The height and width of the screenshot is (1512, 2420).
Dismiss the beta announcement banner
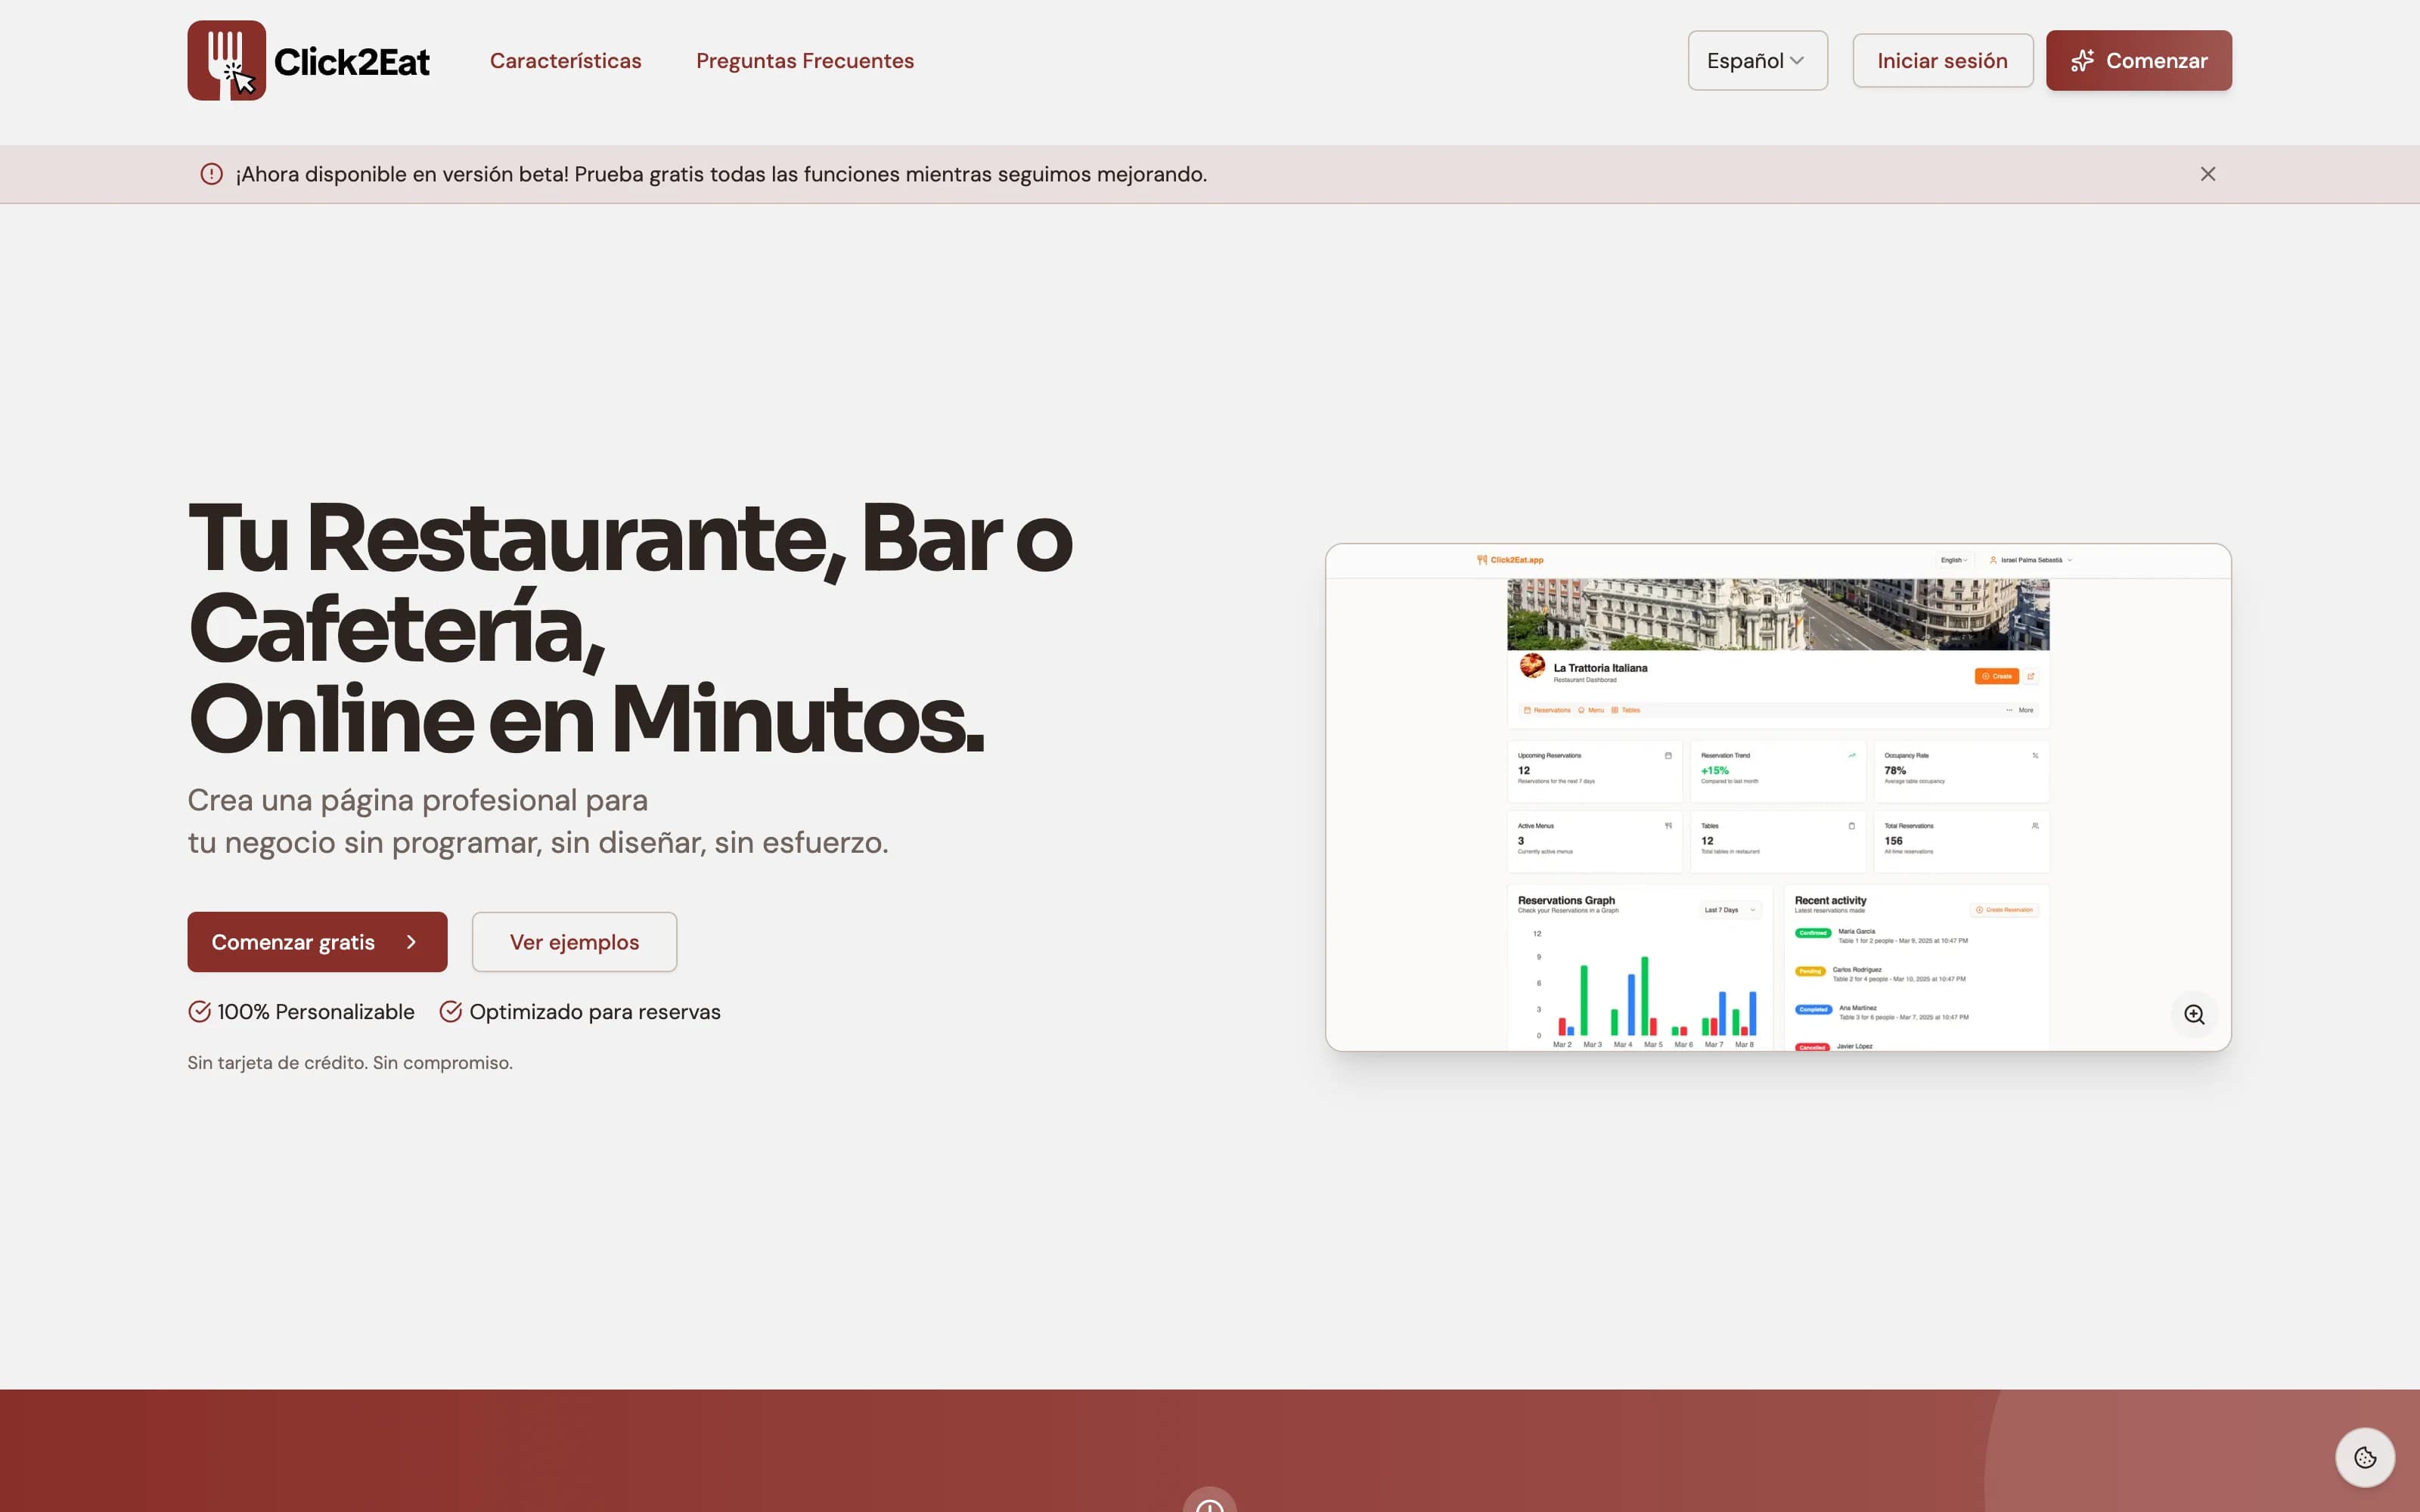[x=2207, y=174]
